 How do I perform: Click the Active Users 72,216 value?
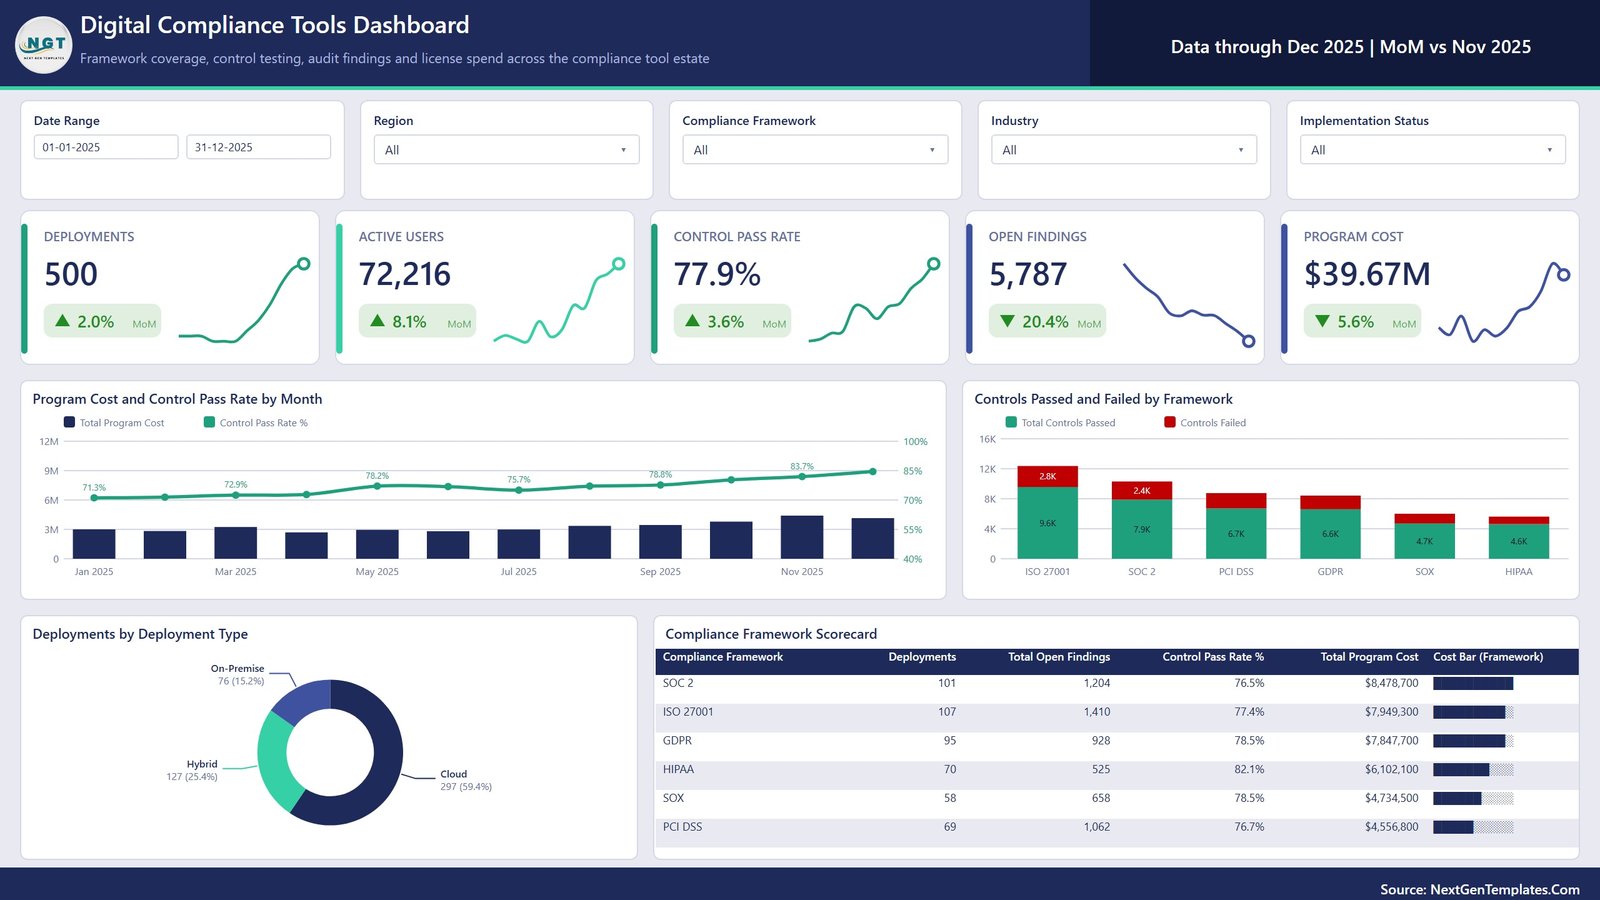click(405, 274)
